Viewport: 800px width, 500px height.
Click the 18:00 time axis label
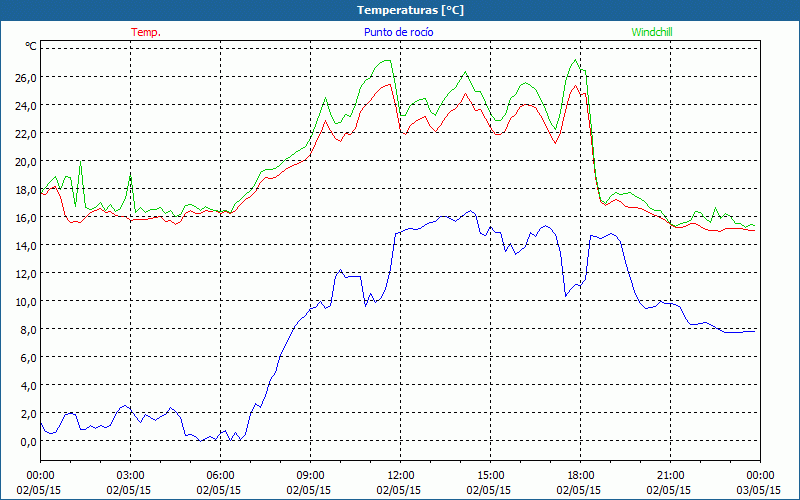(581, 476)
